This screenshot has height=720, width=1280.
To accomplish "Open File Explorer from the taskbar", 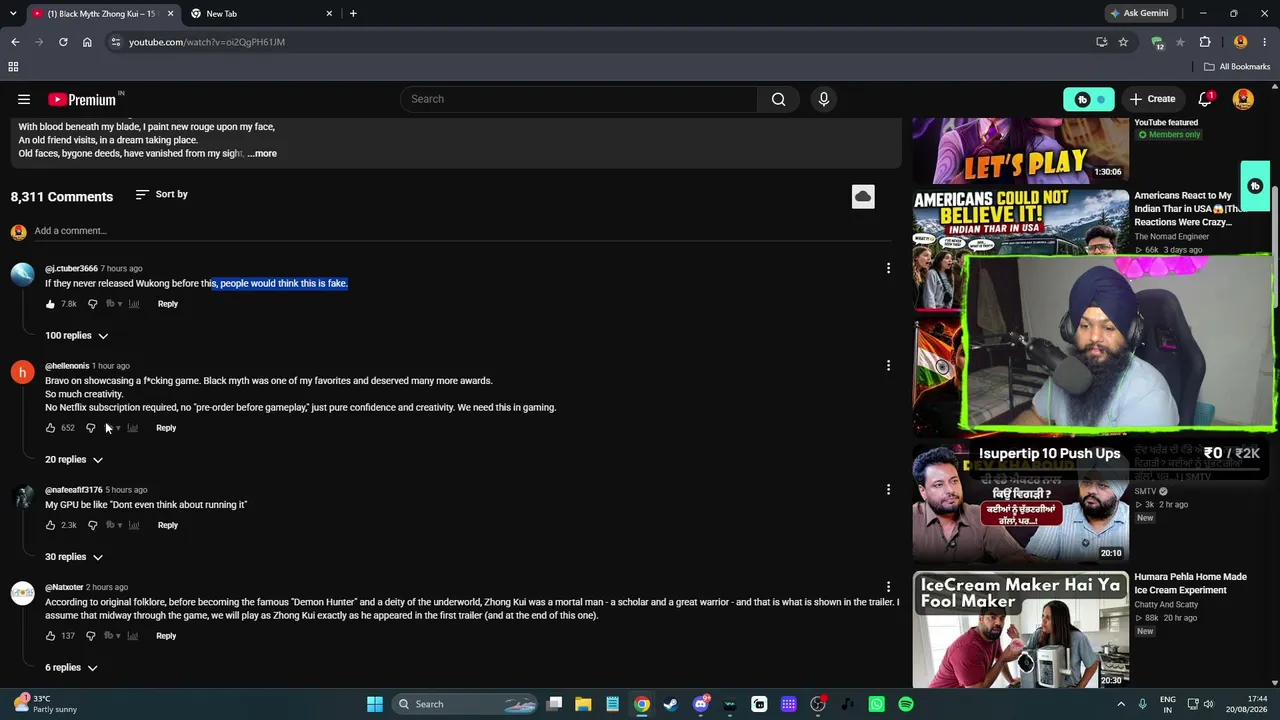I will pos(583,704).
